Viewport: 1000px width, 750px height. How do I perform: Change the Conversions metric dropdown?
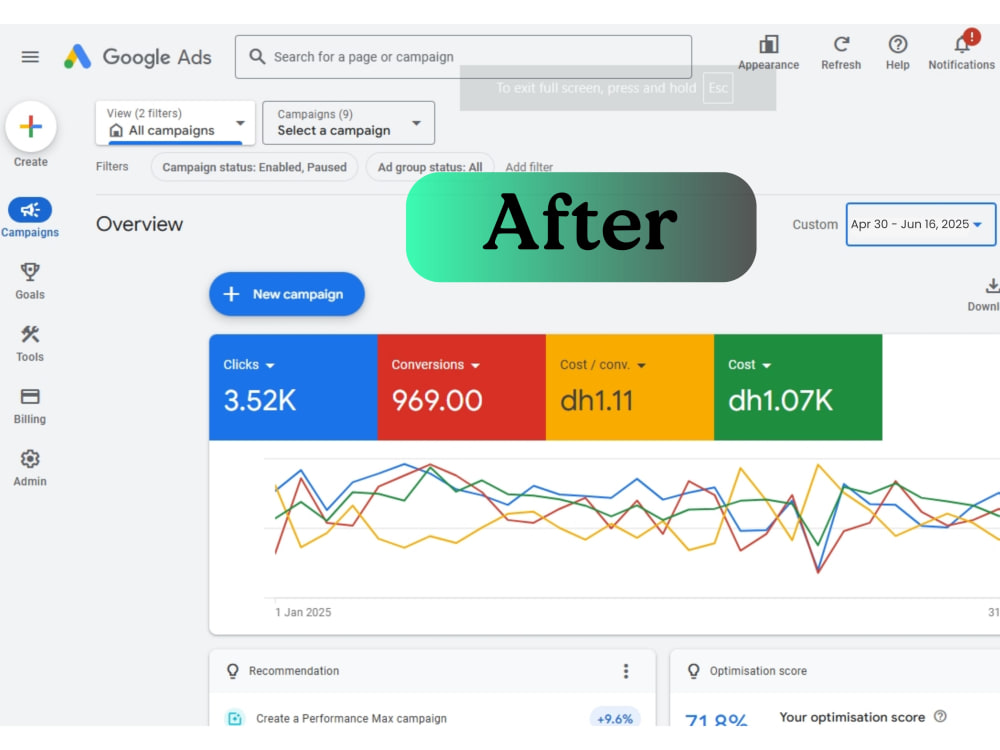tap(435, 365)
